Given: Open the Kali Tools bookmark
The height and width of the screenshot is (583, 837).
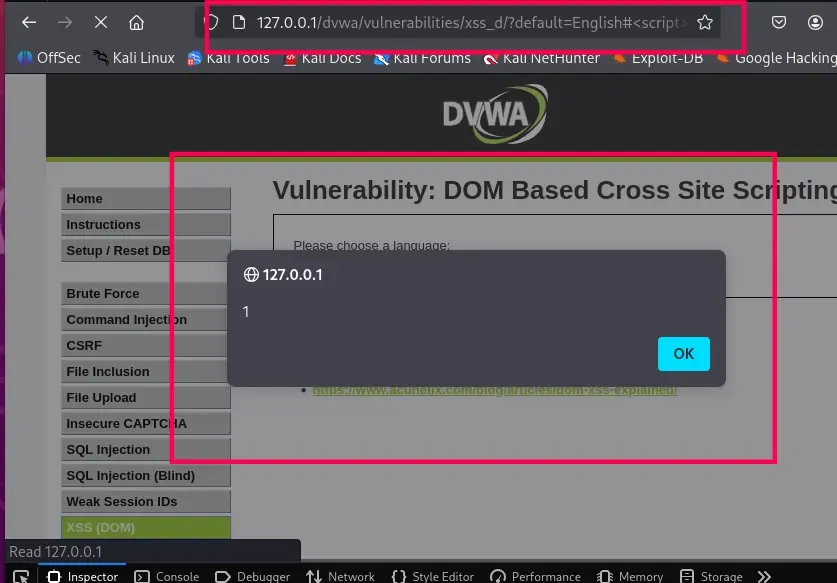Looking at the screenshot, I should (228, 58).
